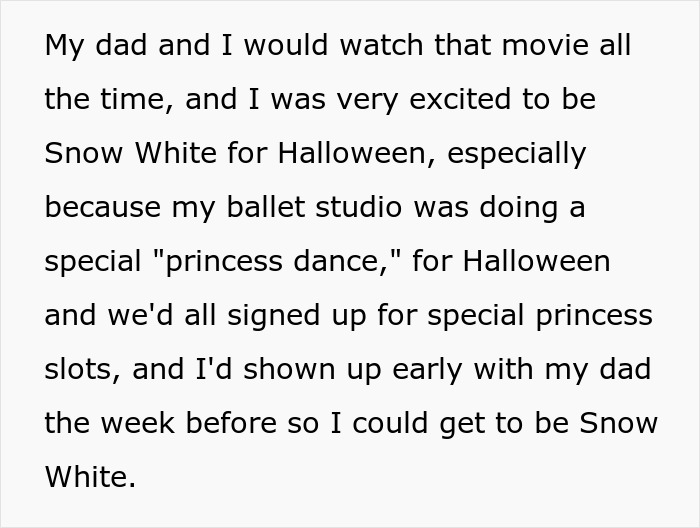Click the final word "White." on last line
Image resolution: width=700 pixels, height=528 pixels.
click(x=90, y=477)
